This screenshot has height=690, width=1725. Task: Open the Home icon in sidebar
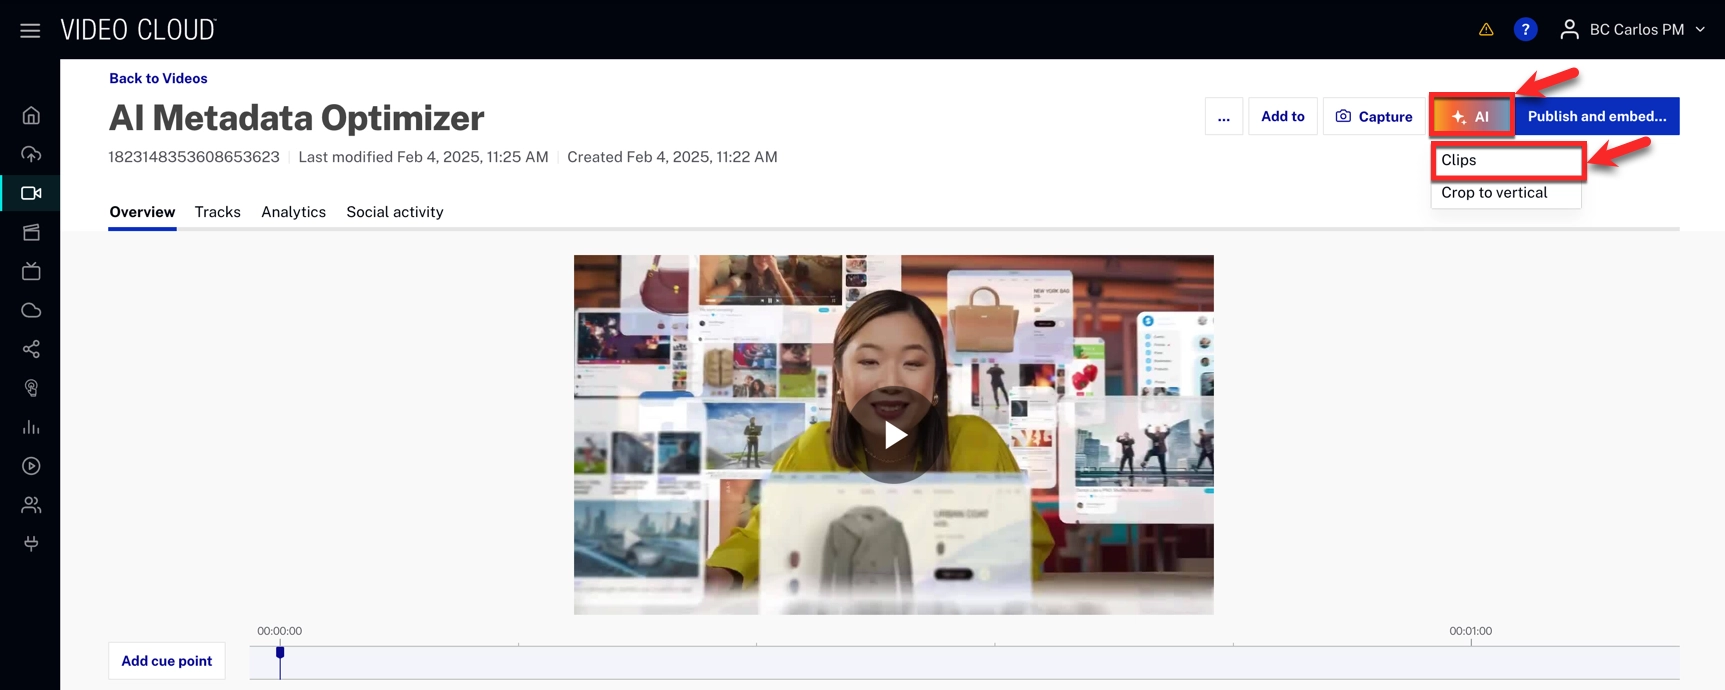click(x=31, y=115)
